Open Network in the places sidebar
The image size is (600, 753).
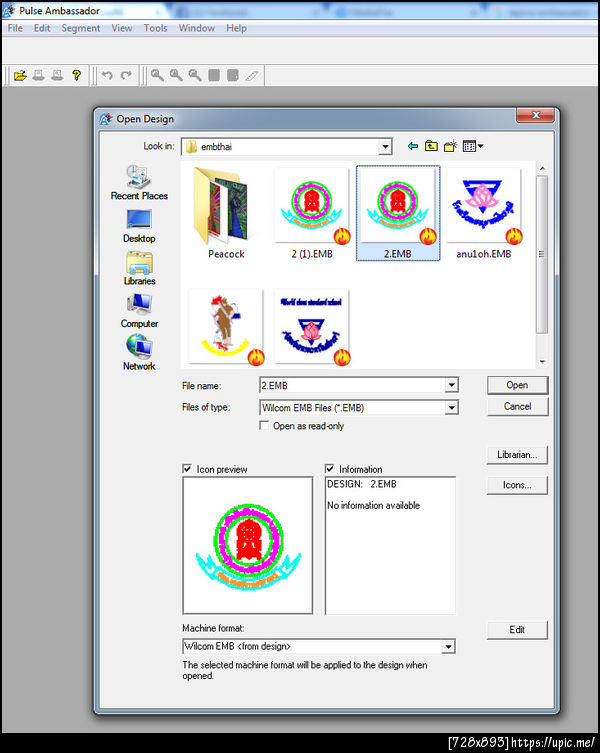tap(139, 353)
